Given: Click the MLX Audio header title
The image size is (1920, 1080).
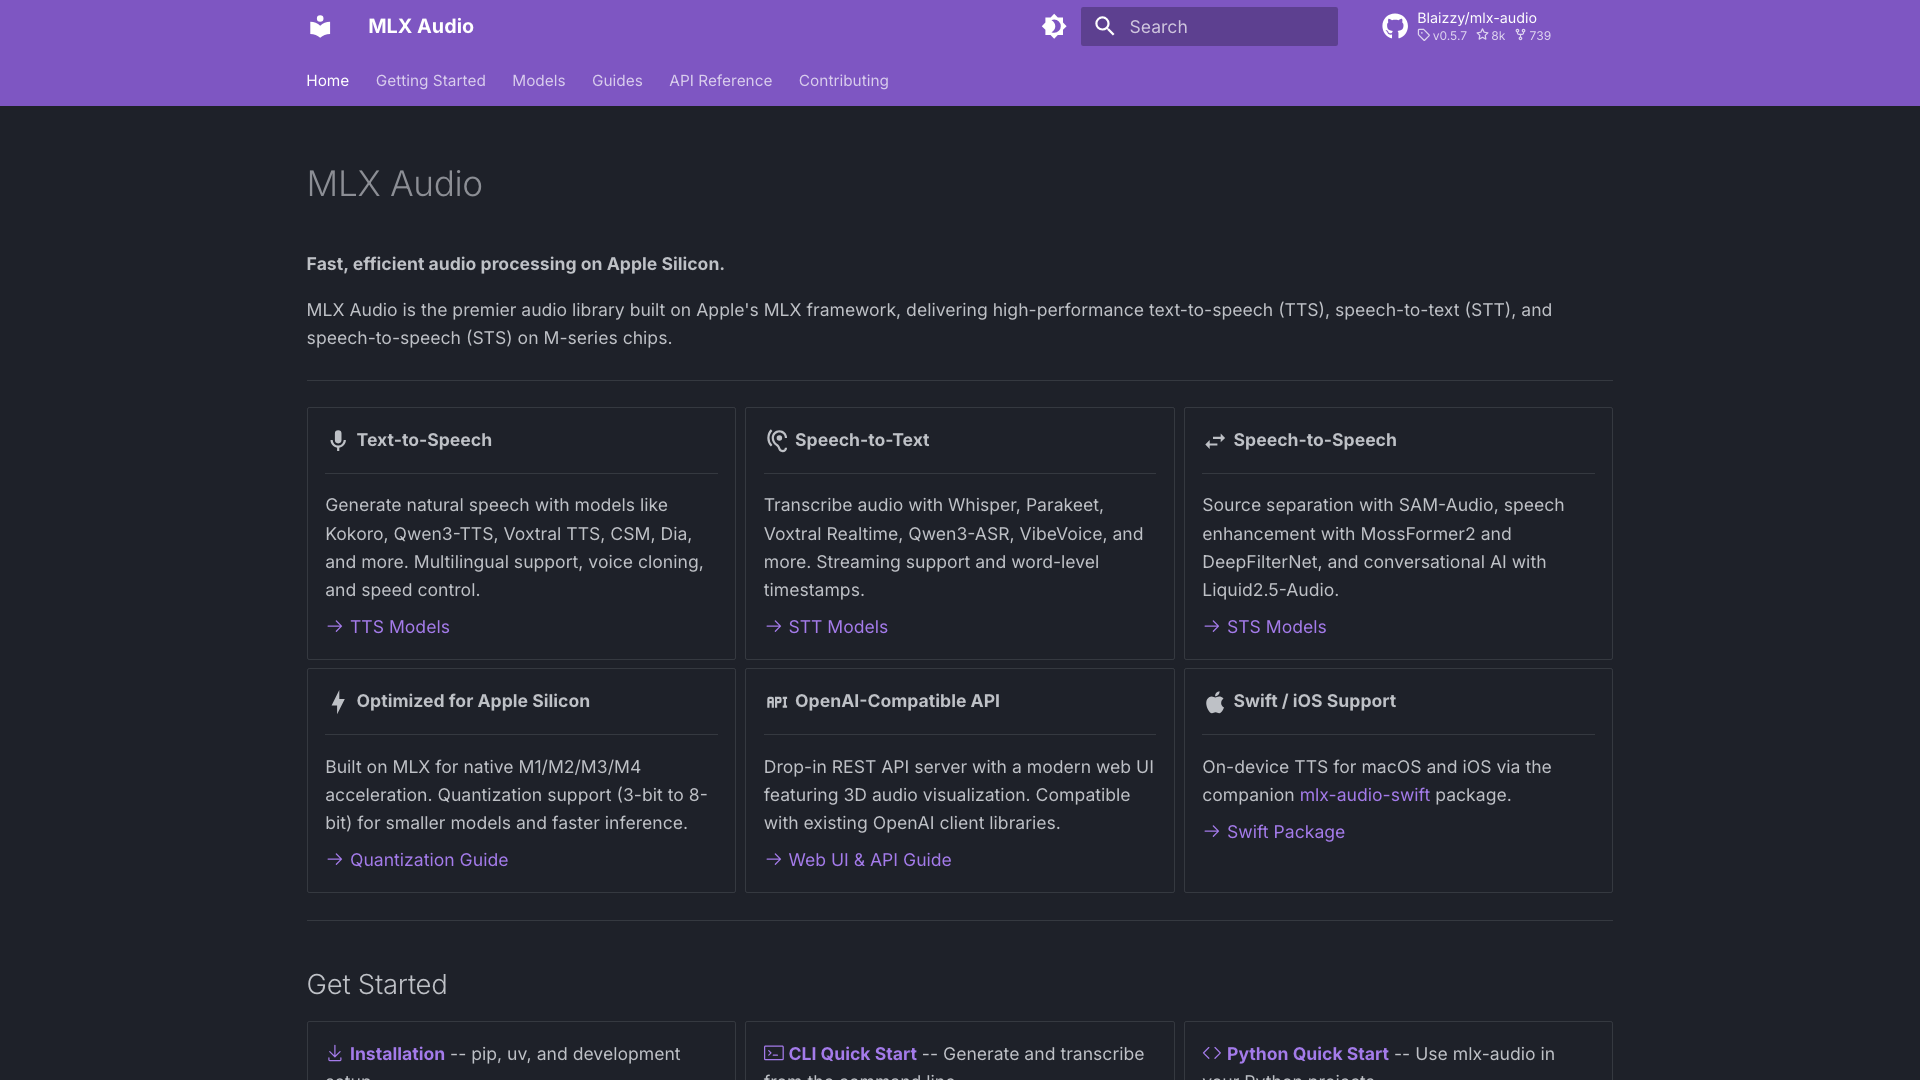Looking at the screenshot, I should tap(420, 26).
